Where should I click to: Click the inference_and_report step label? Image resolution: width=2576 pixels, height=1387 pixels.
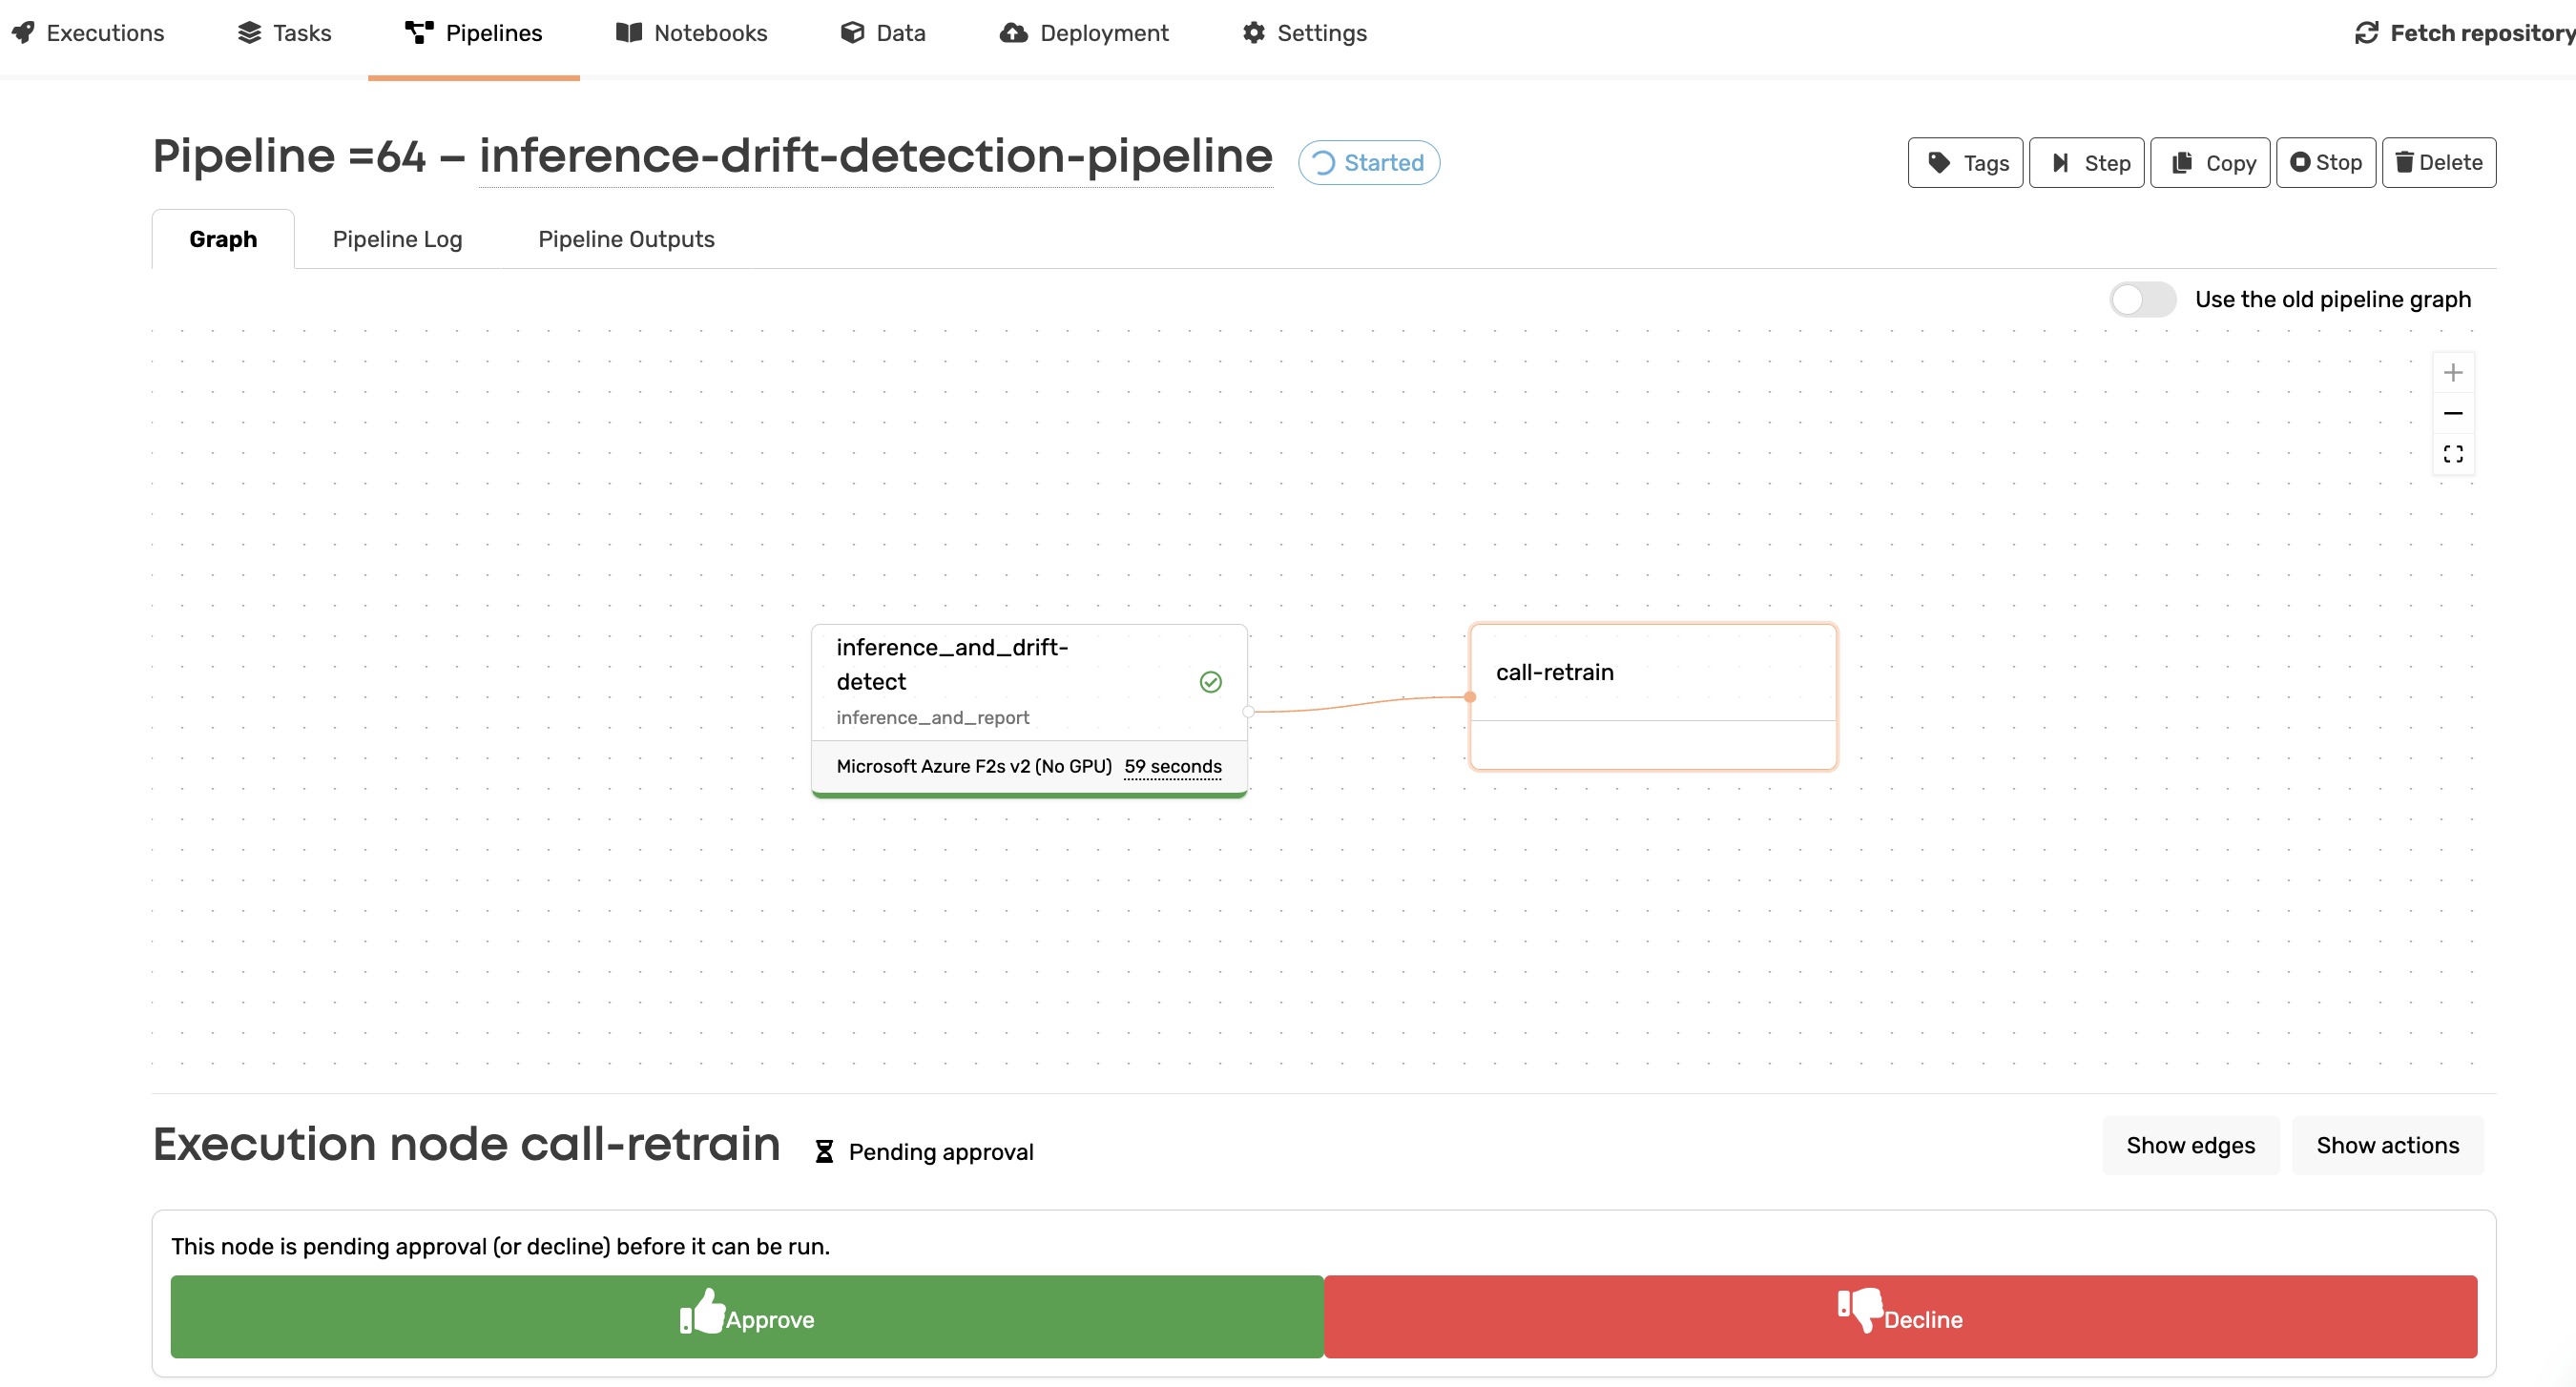tap(932, 717)
